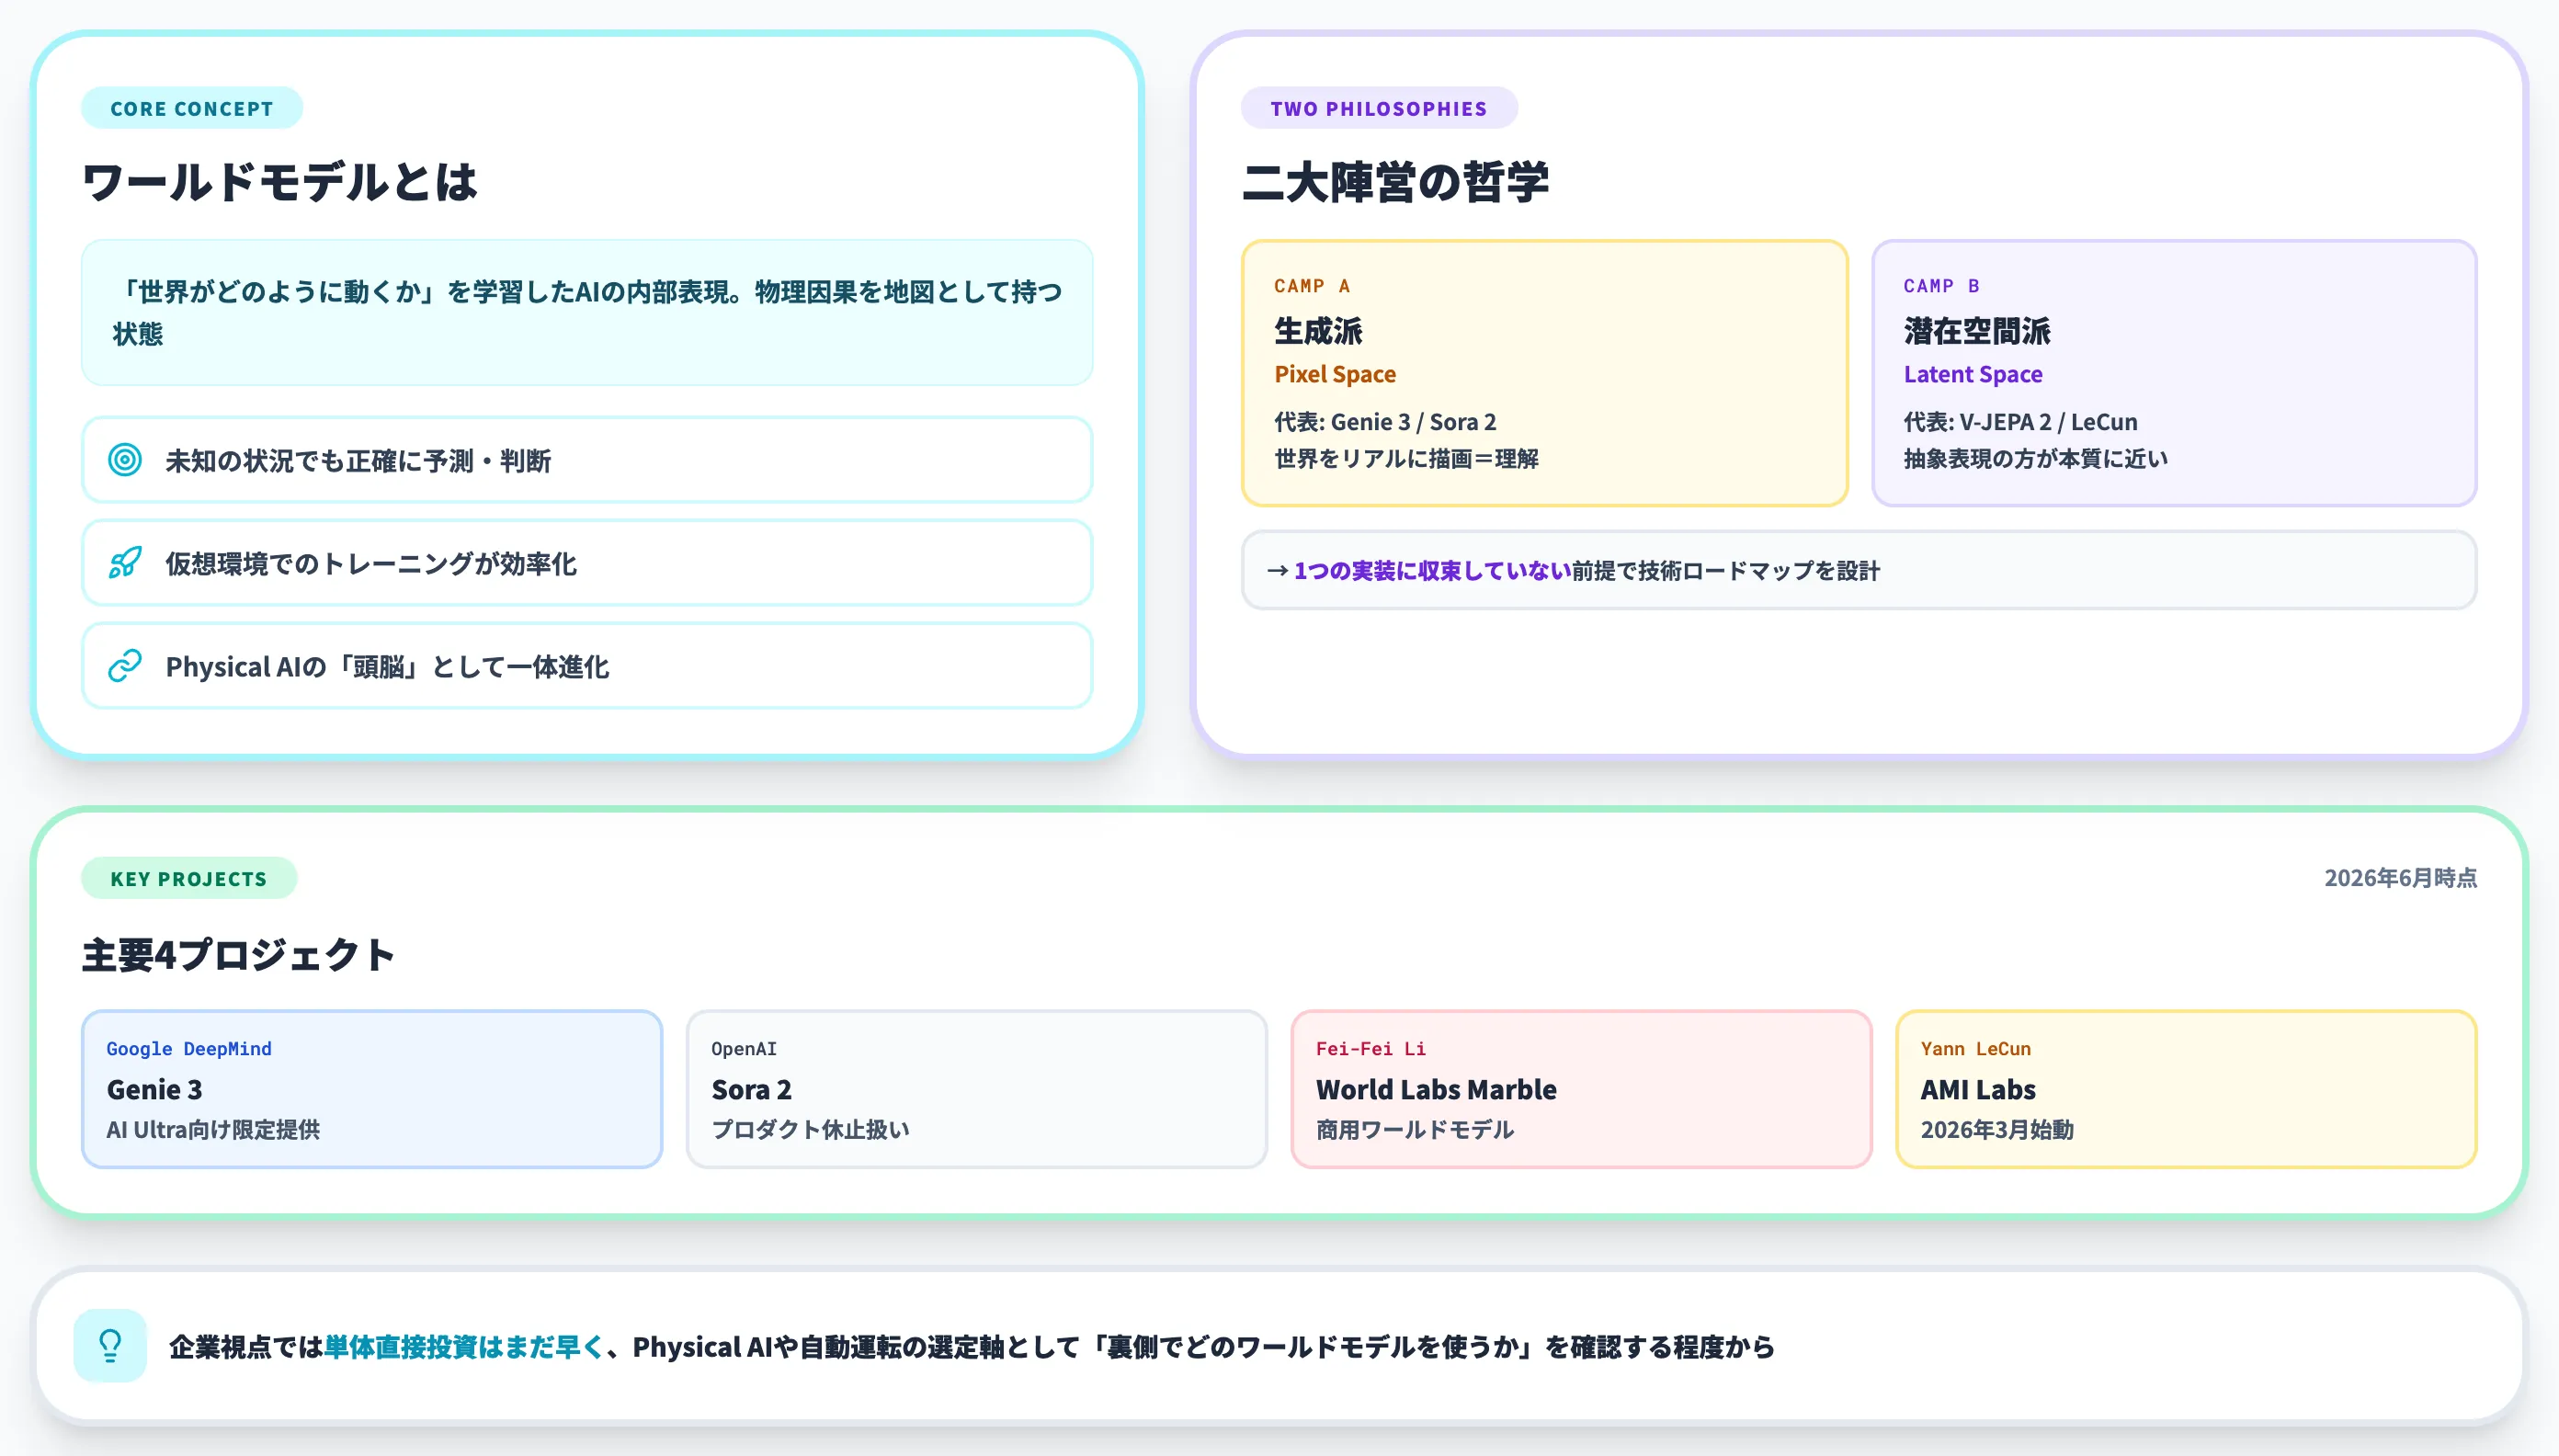This screenshot has width=2559, height=1456.
Task: Click the rocket icon beside 仮想環境でのトレーニング
Action: [125, 563]
